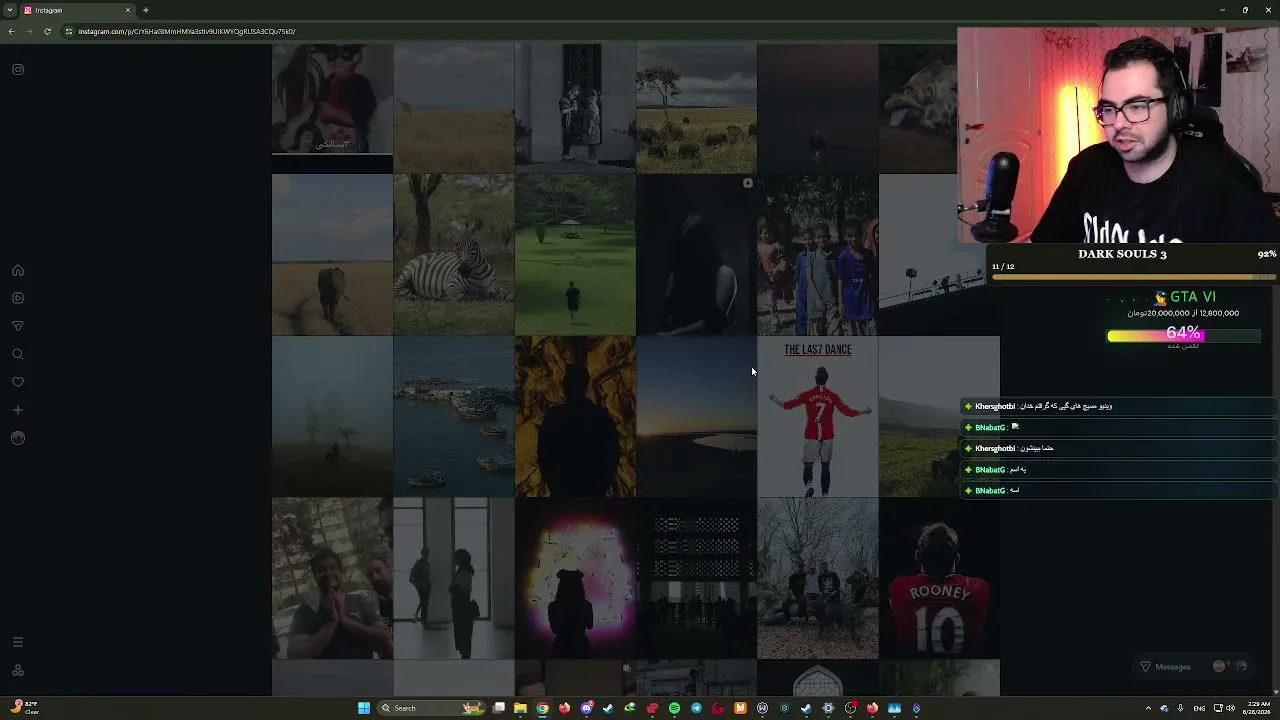Screen dimensions: 1280x720
Task: Switch the ENG input language
Action: [x=1199, y=708]
